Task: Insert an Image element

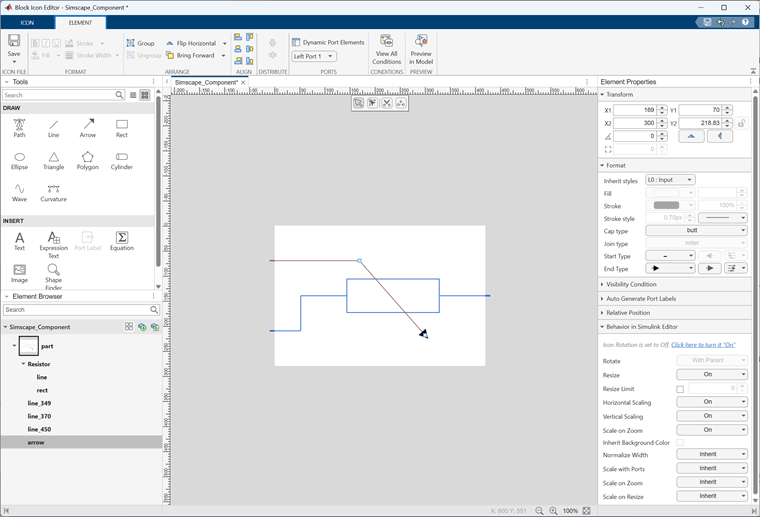Action: (19, 273)
